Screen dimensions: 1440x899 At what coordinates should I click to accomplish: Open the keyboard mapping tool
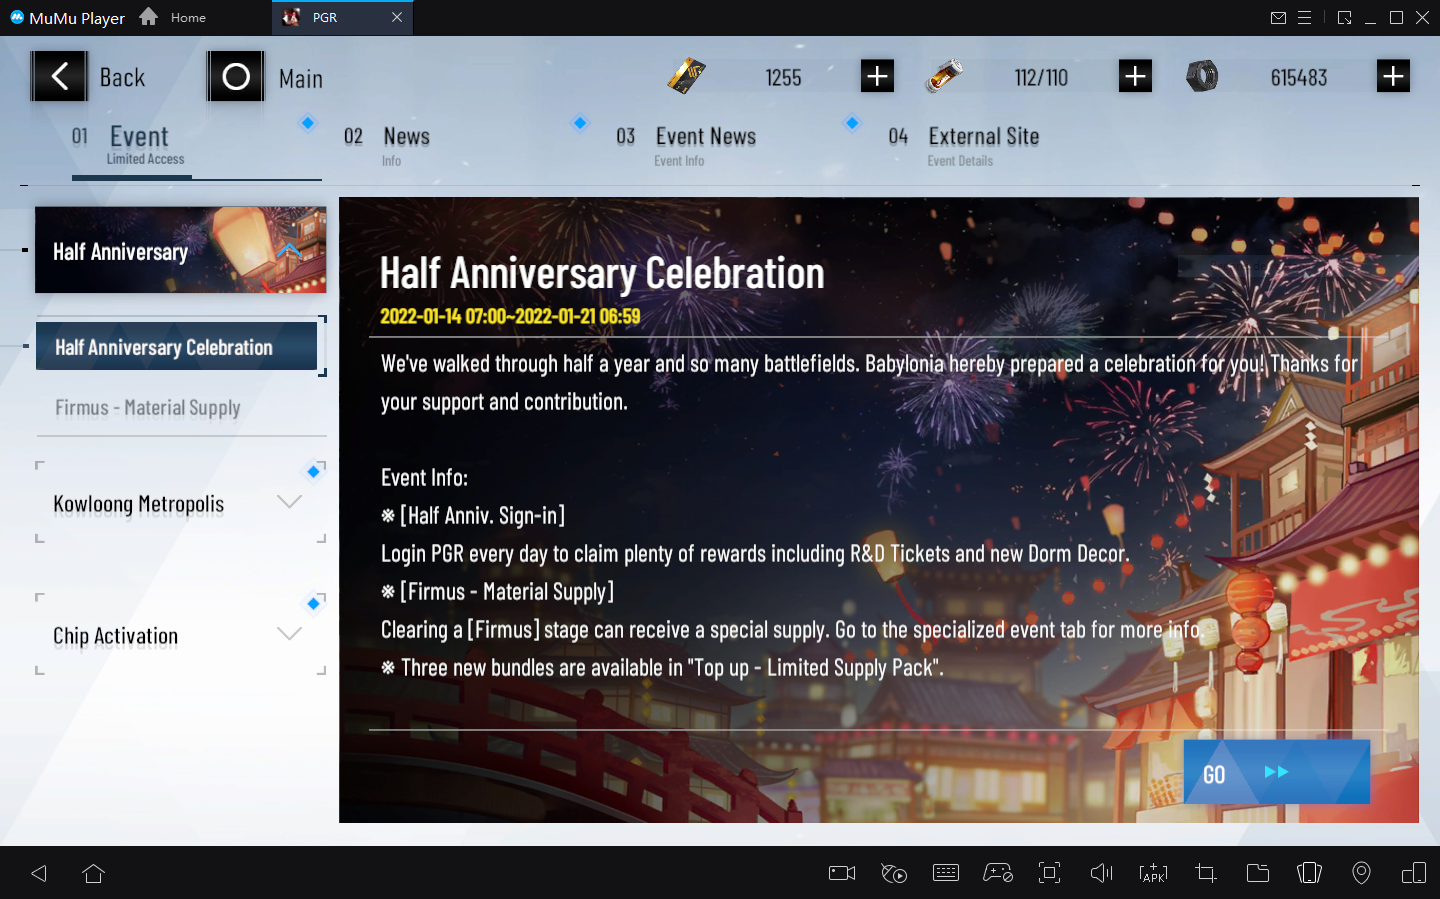[945, 873]
